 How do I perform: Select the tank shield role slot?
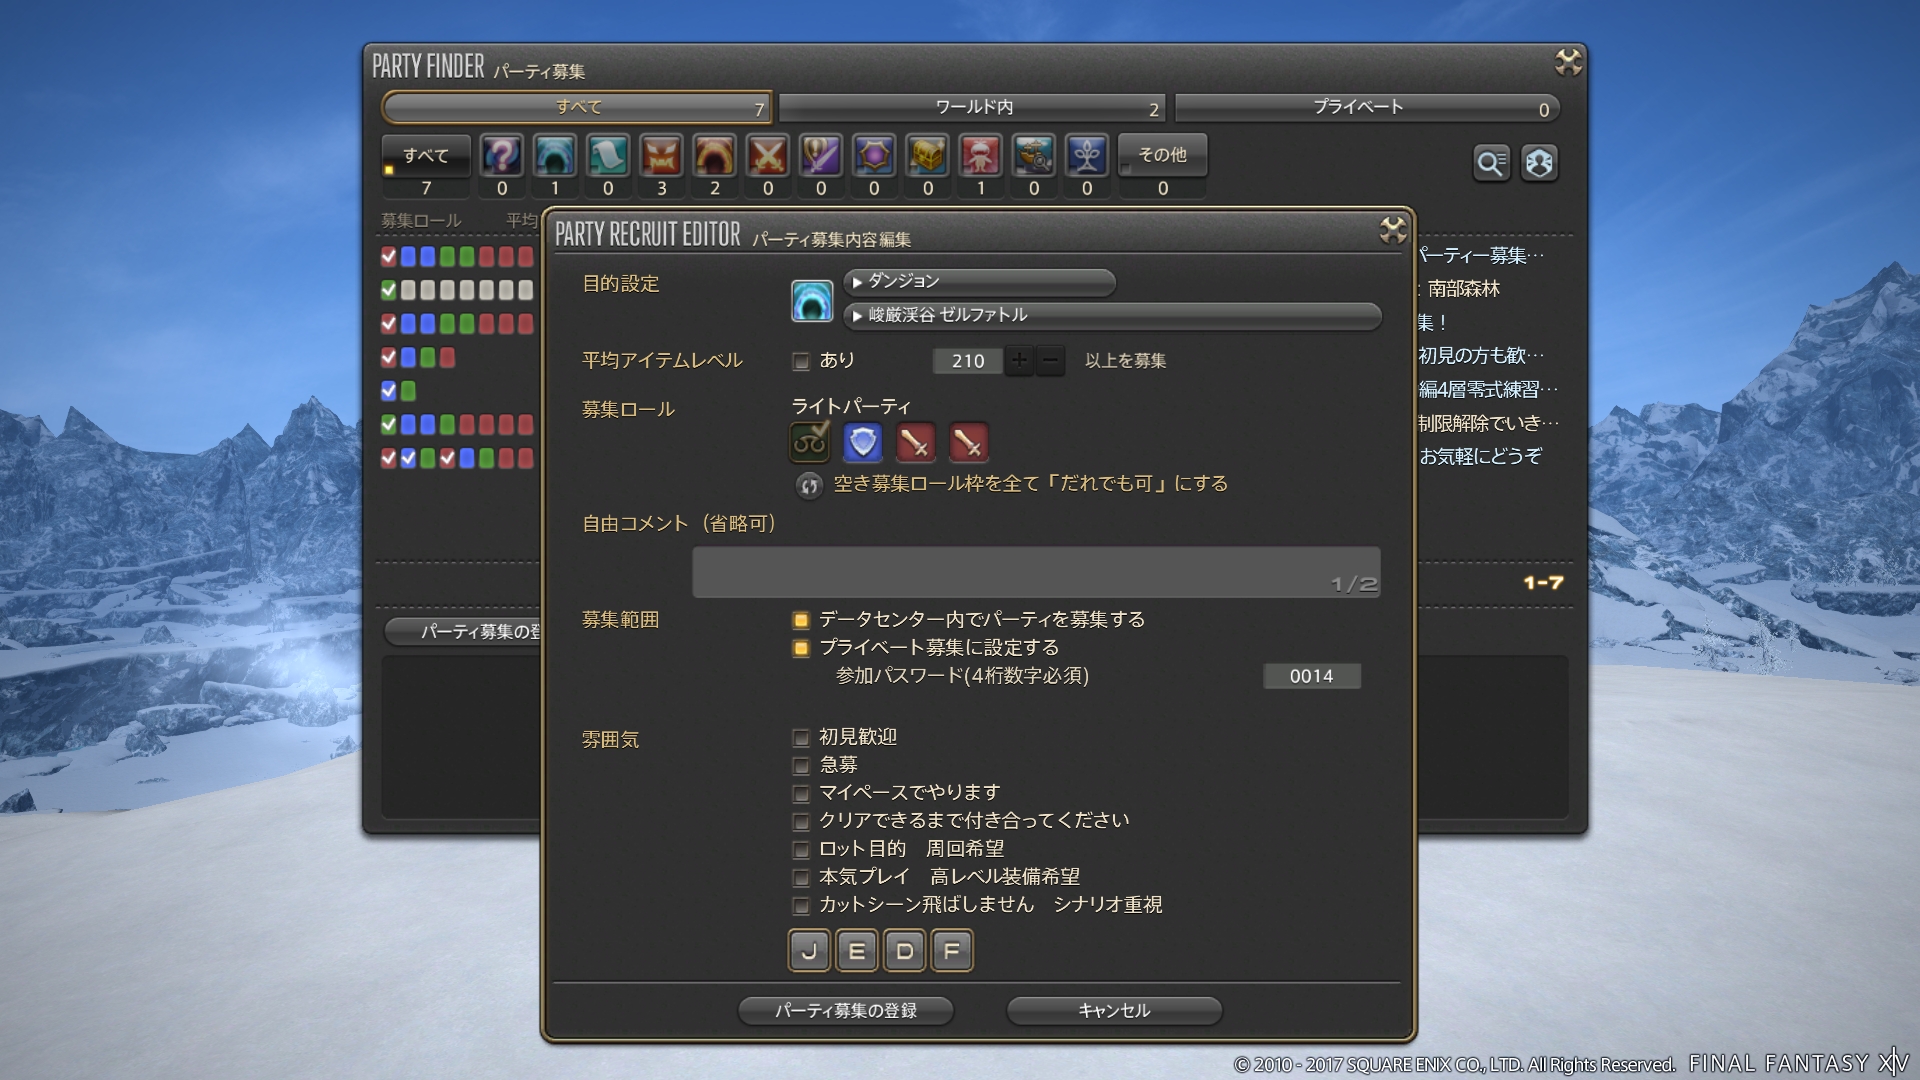(x=862, y=442)
